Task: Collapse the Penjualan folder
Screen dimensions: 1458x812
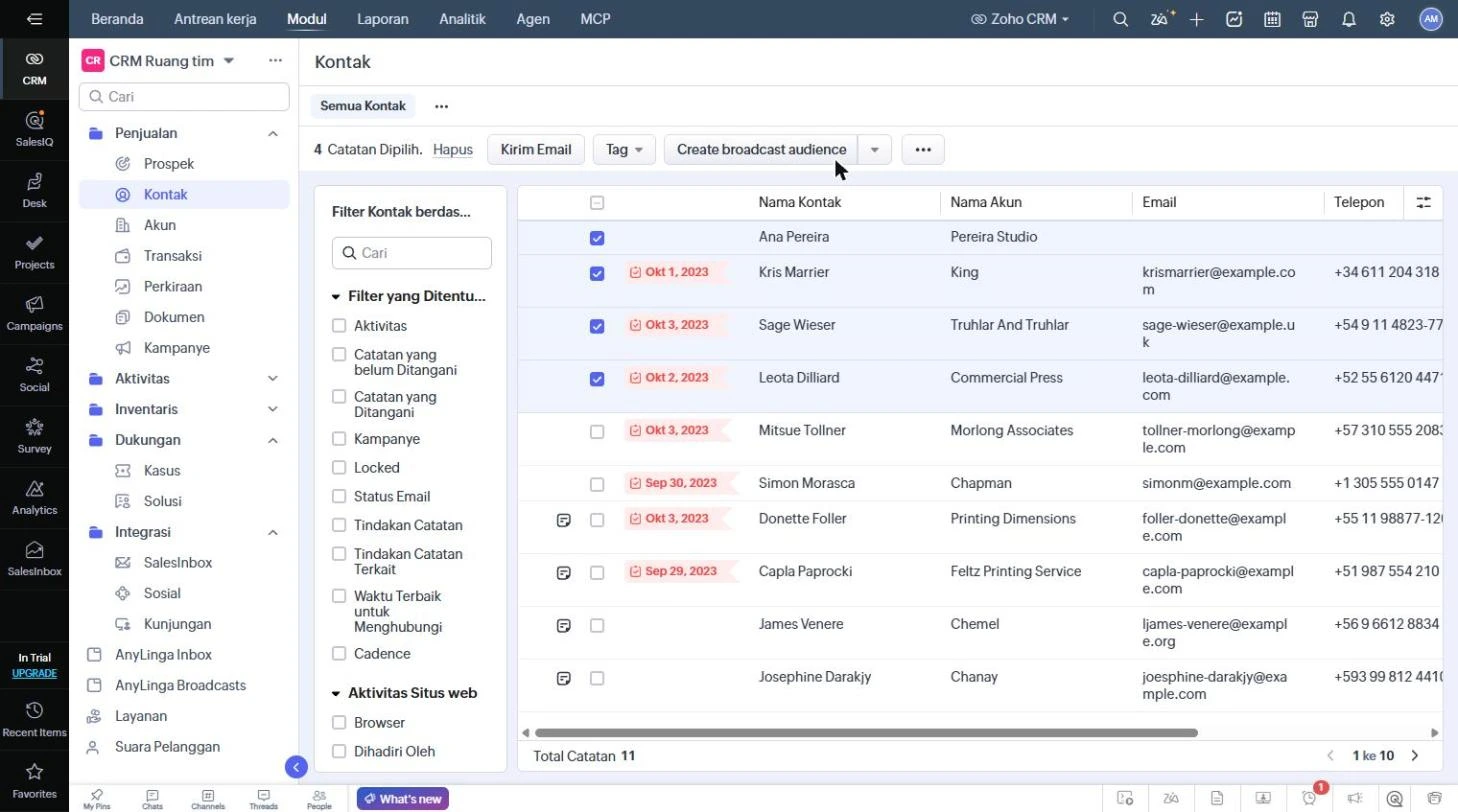Action: 272,133
